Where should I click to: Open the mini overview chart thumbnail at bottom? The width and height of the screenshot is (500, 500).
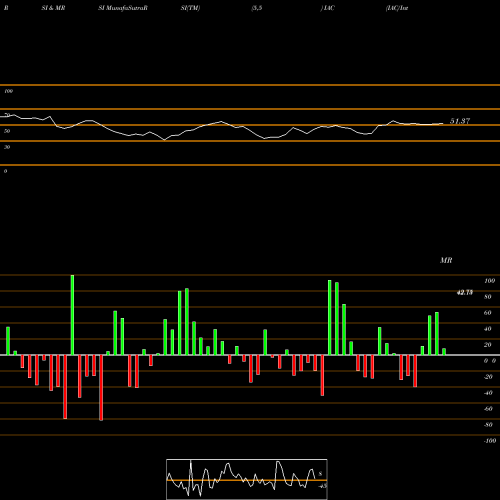pyautogui.click(x=247, y=479)
